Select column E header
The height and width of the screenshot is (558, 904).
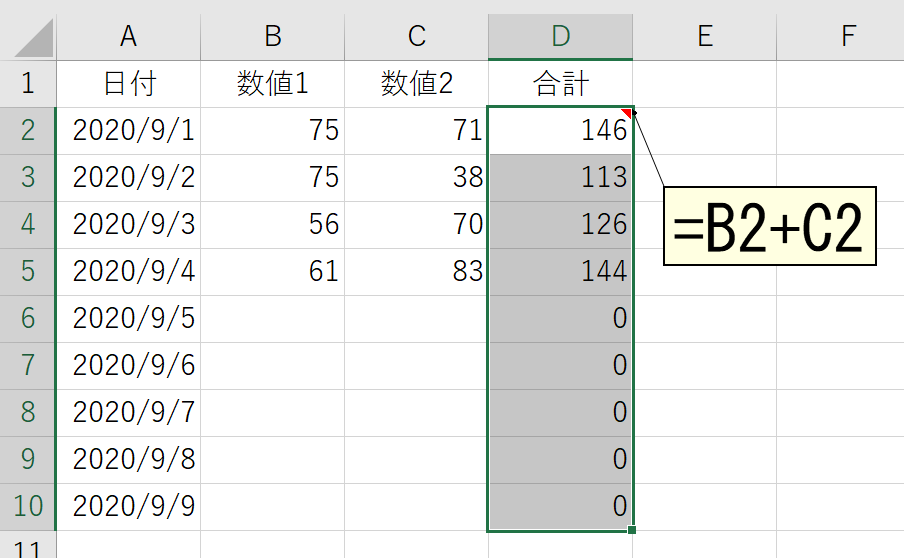pyautogui.click(x=705, y=36)
